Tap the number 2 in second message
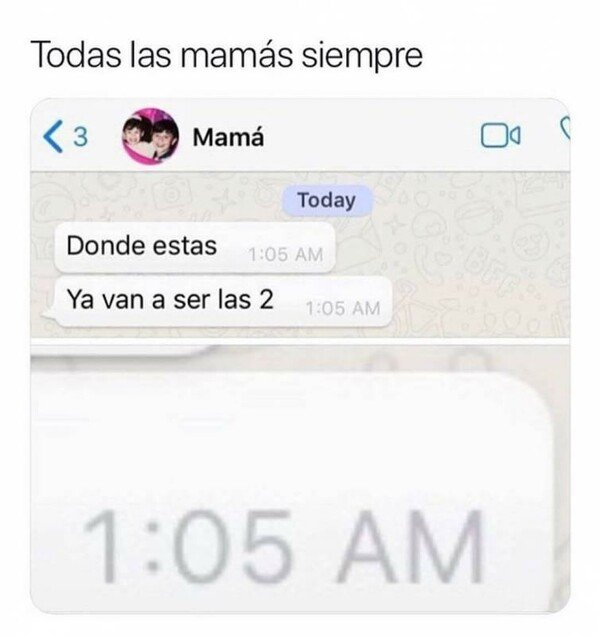The image size is (600, 636). point(266,299)
